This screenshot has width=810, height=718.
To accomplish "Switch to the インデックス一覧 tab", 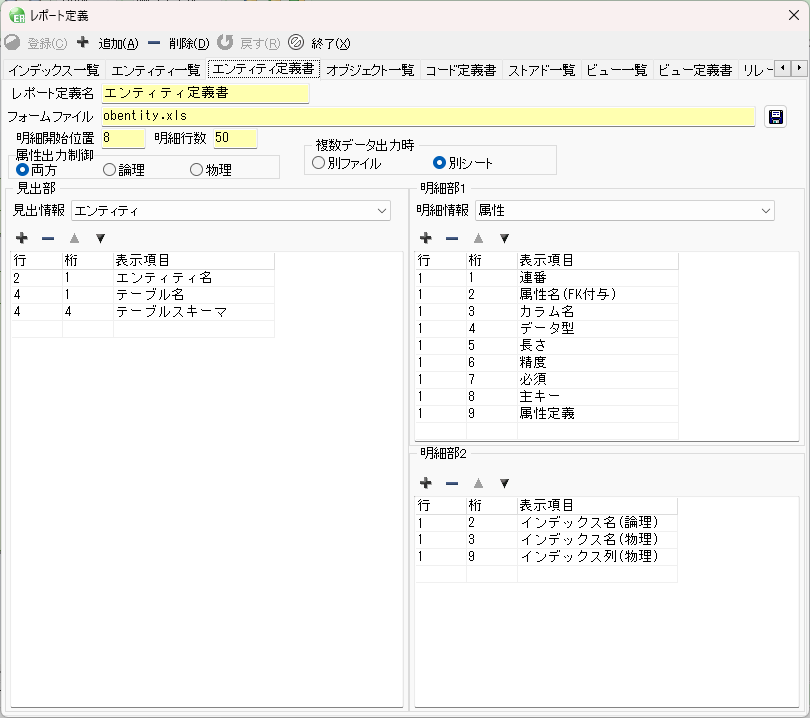I will tap(54, 70).
